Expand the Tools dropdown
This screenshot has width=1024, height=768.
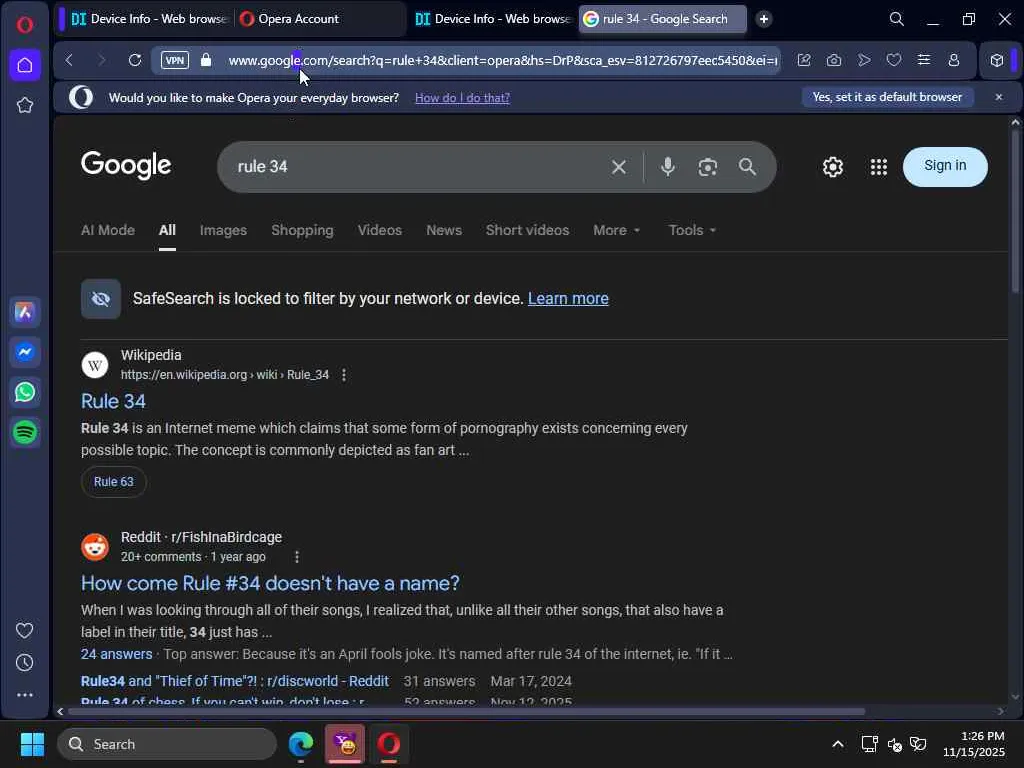[692, 231]
